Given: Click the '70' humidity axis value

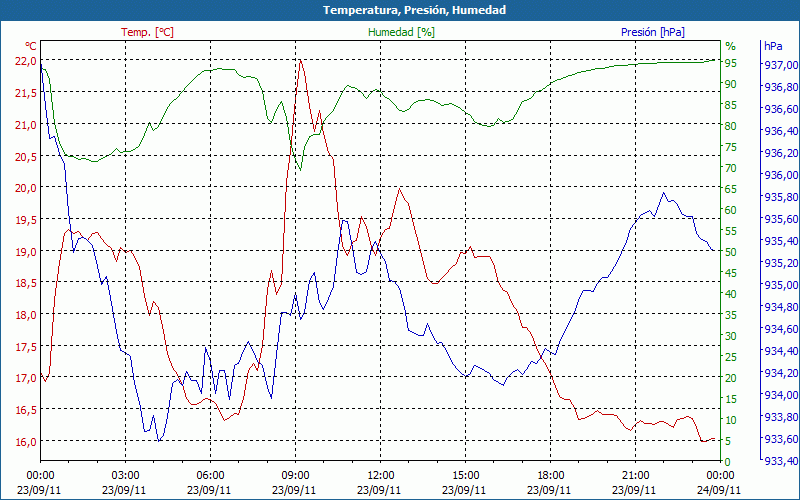Looking at the screenshot, I should point(730,168).
